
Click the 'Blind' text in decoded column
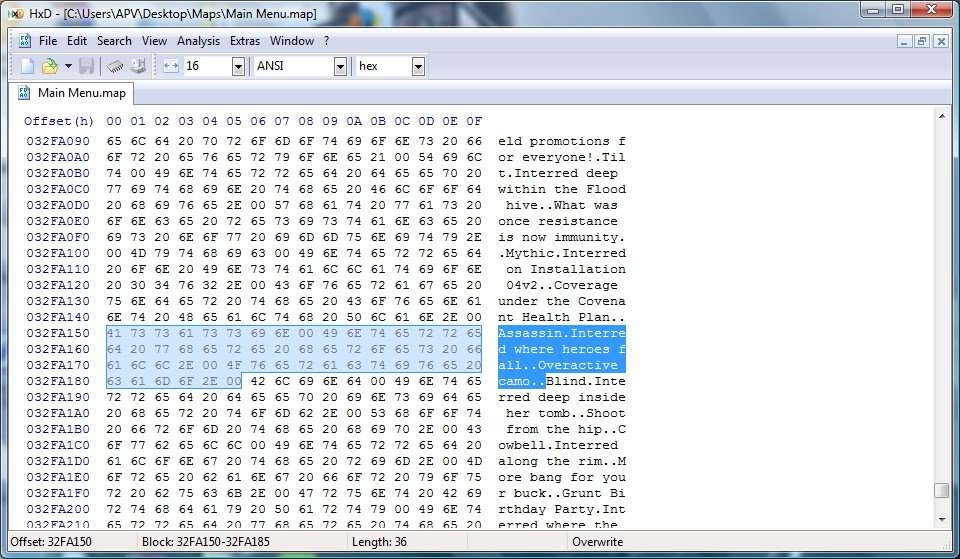[x=567, y=381]
